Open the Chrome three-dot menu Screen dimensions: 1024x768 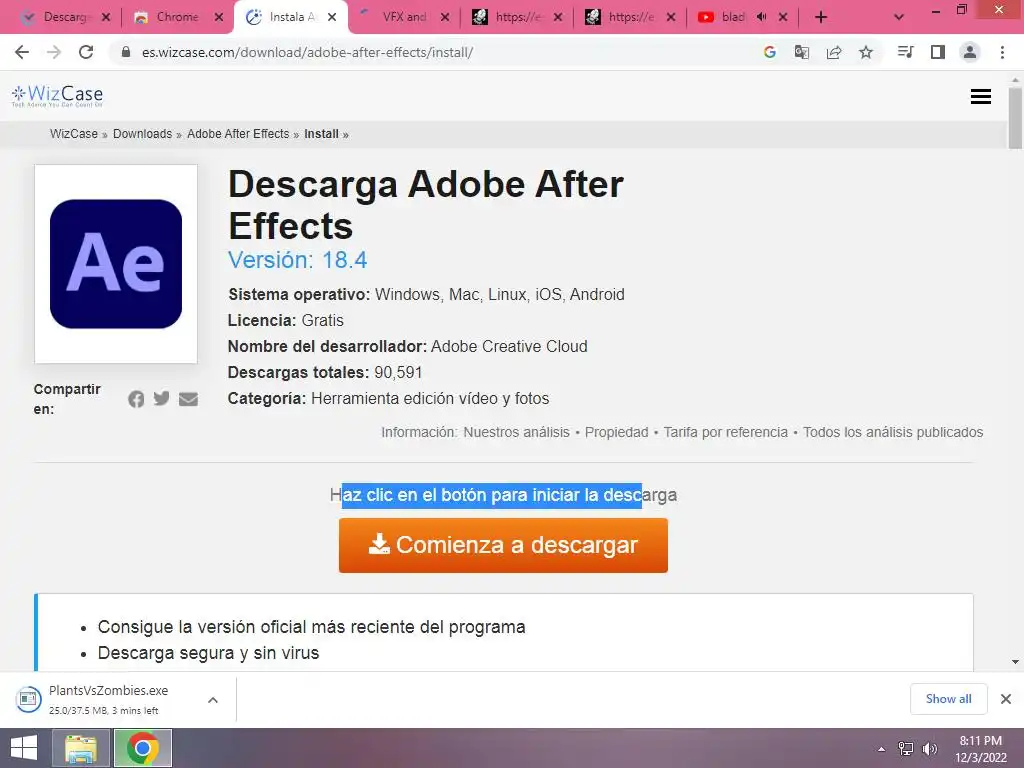(x=1002, y=52)
